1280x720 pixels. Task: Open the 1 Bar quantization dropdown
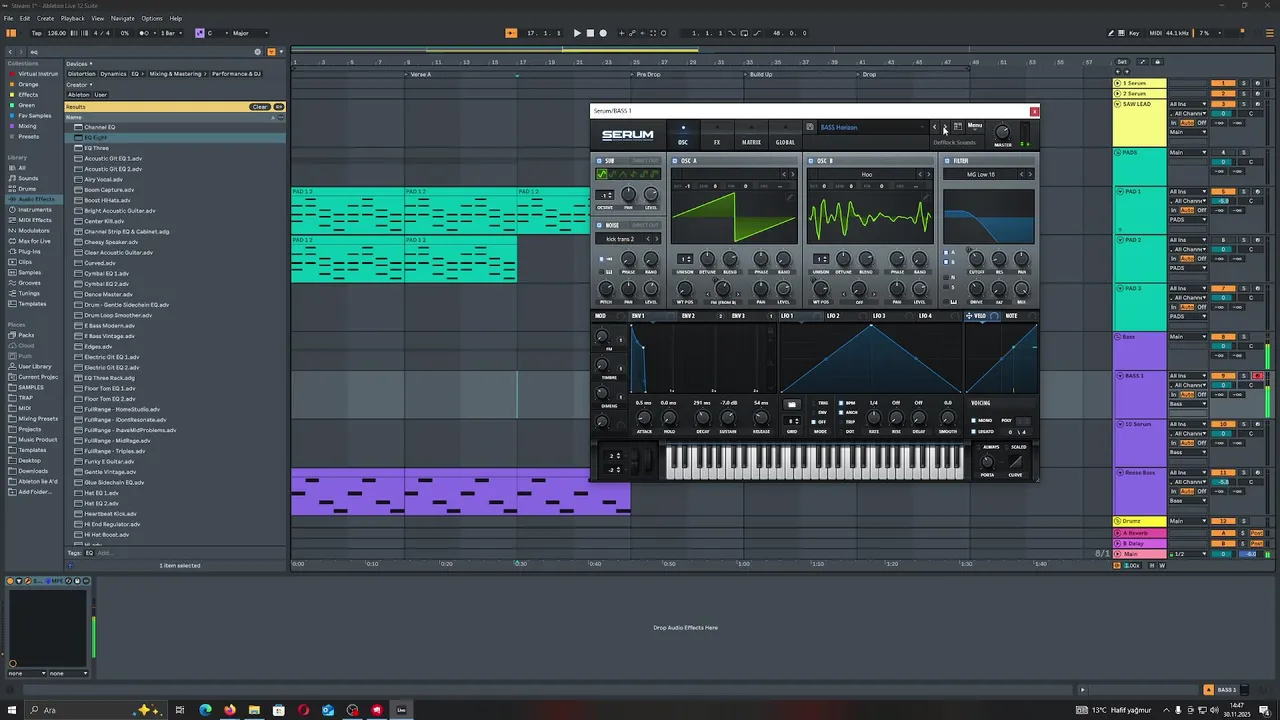point(171,33)
